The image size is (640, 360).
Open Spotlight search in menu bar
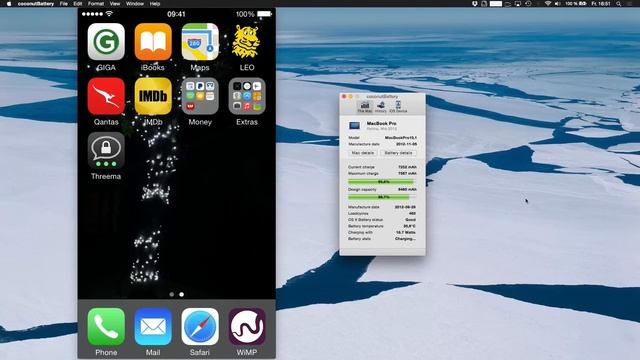pos(619,4)
